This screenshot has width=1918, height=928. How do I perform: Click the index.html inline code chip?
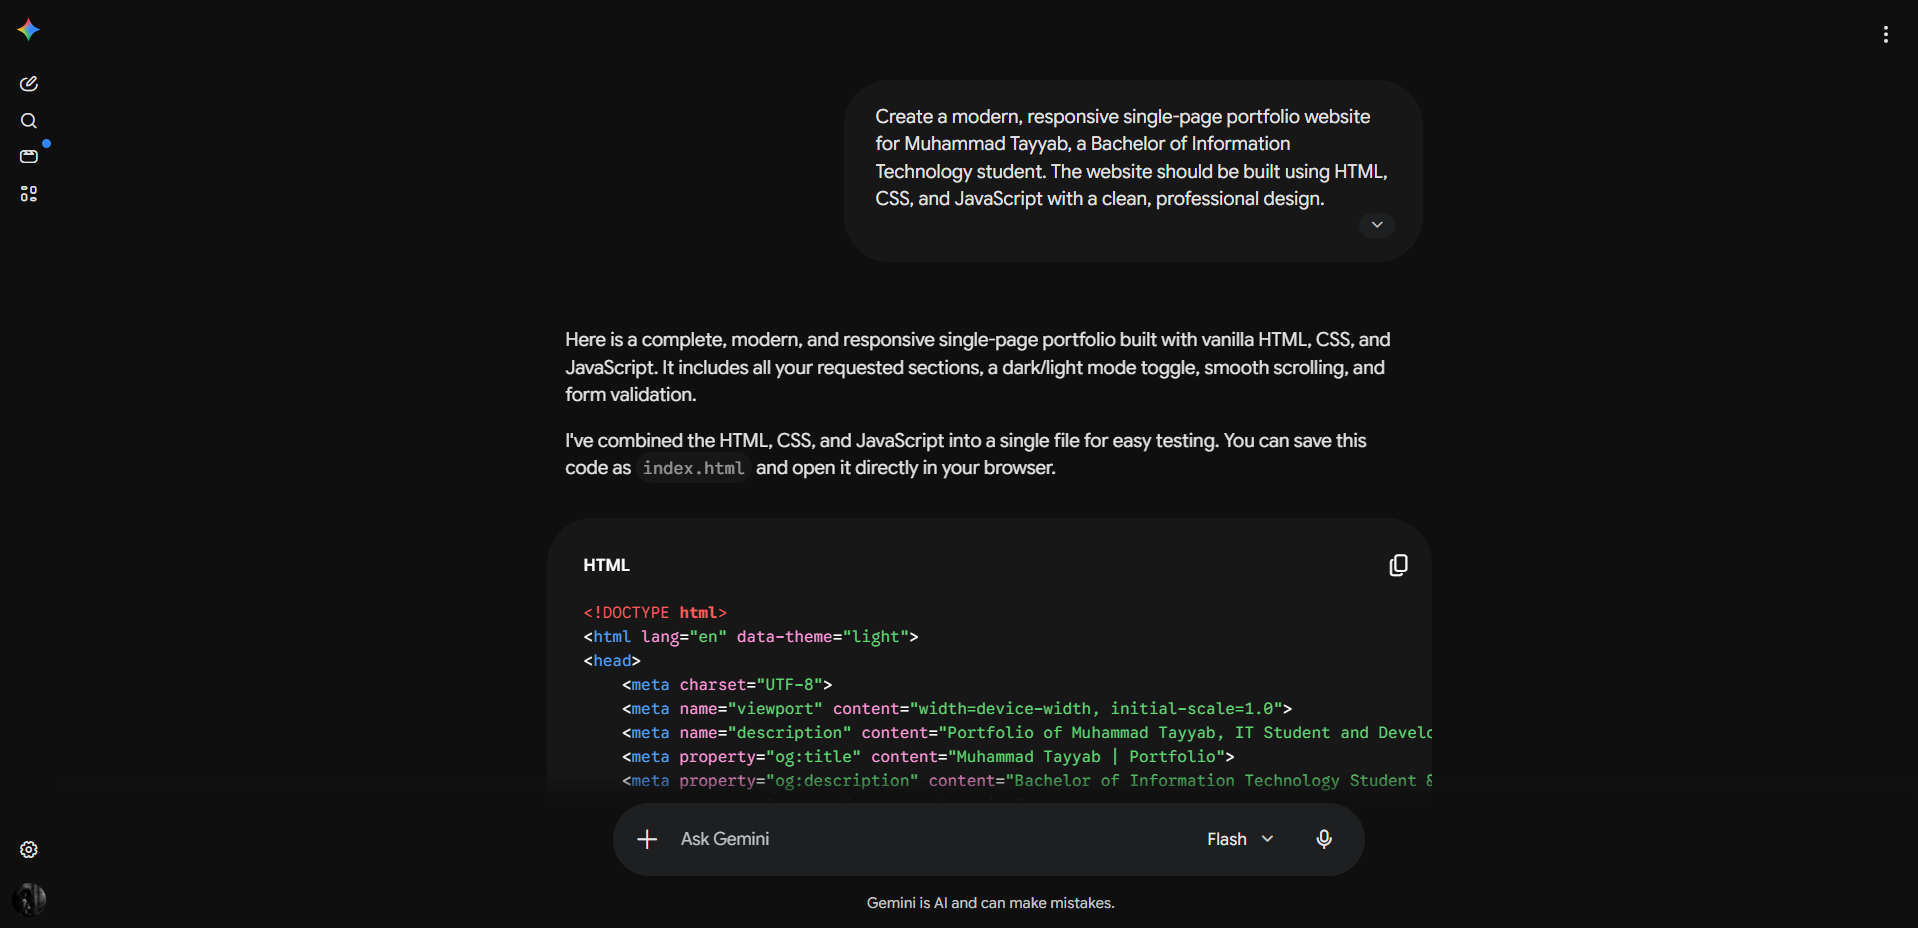pos(693,468)
